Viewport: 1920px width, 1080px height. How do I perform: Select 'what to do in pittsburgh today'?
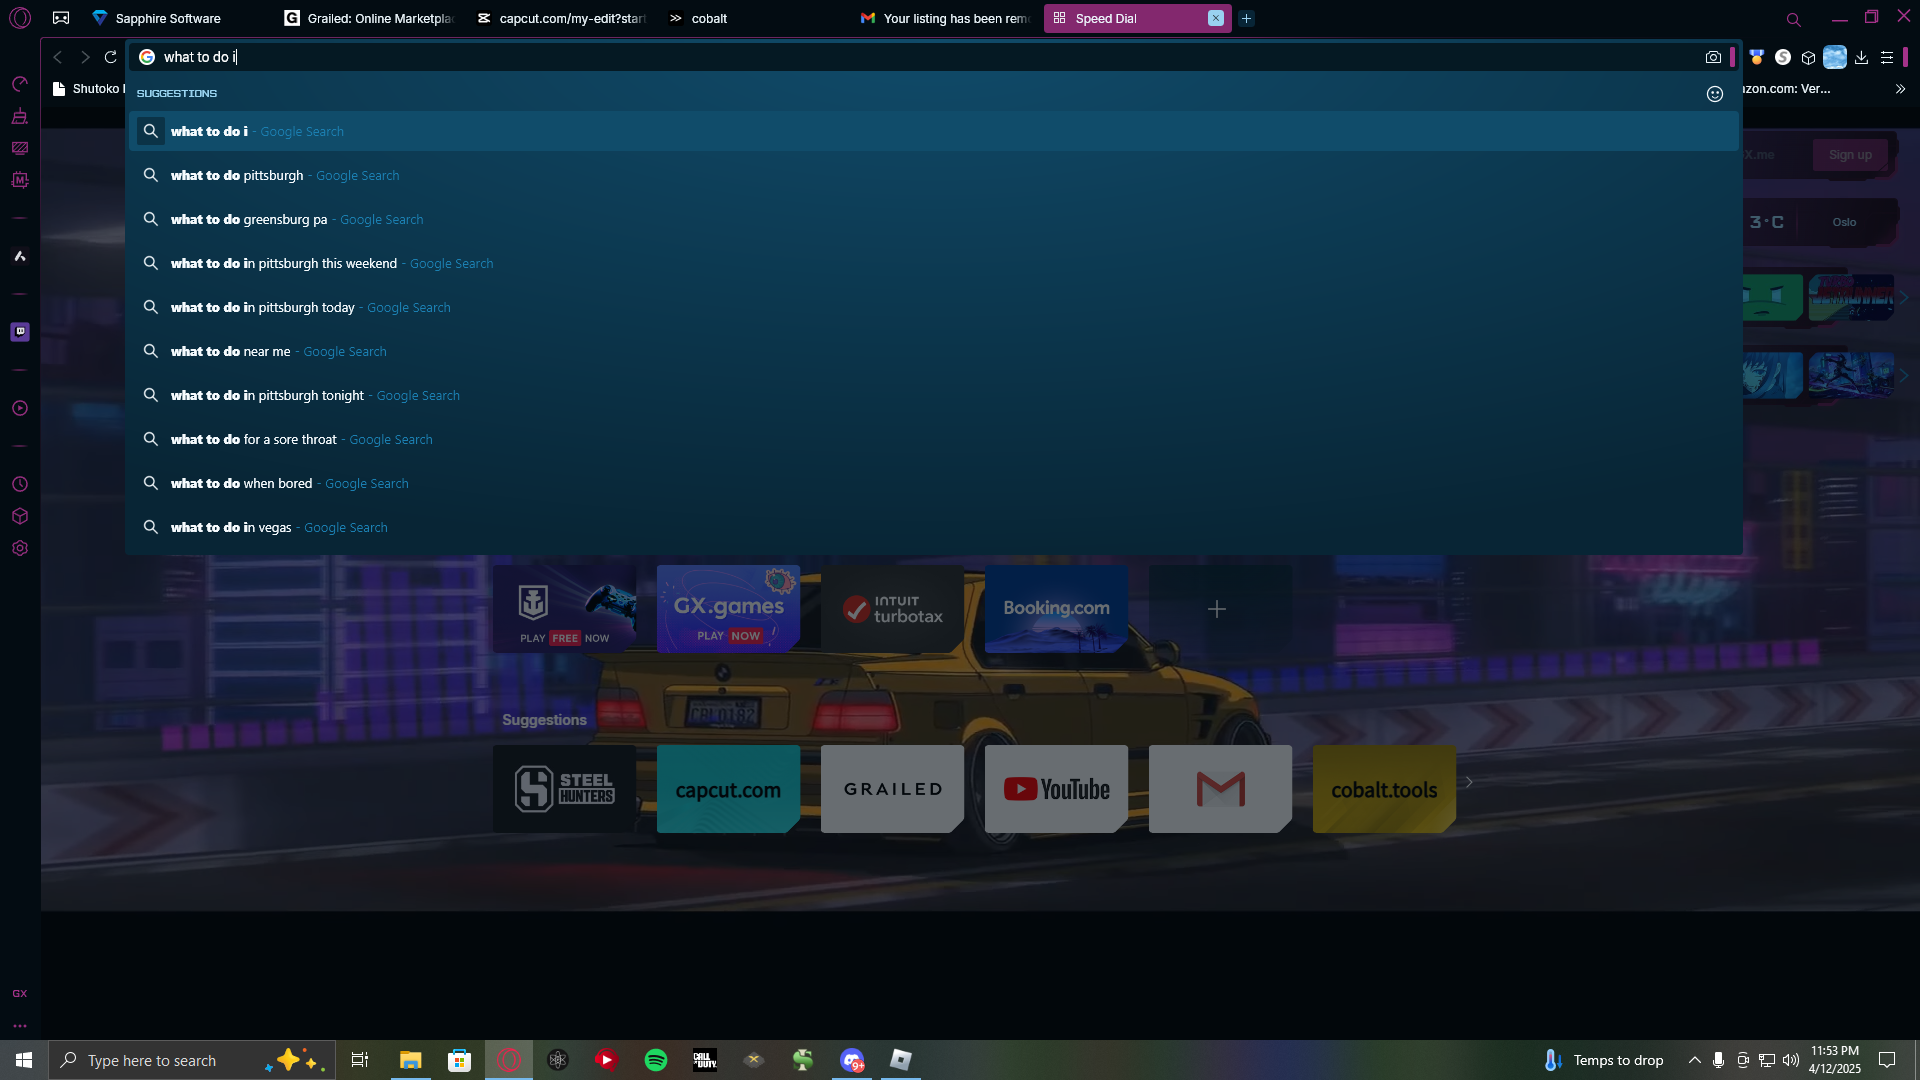[933, 307]
